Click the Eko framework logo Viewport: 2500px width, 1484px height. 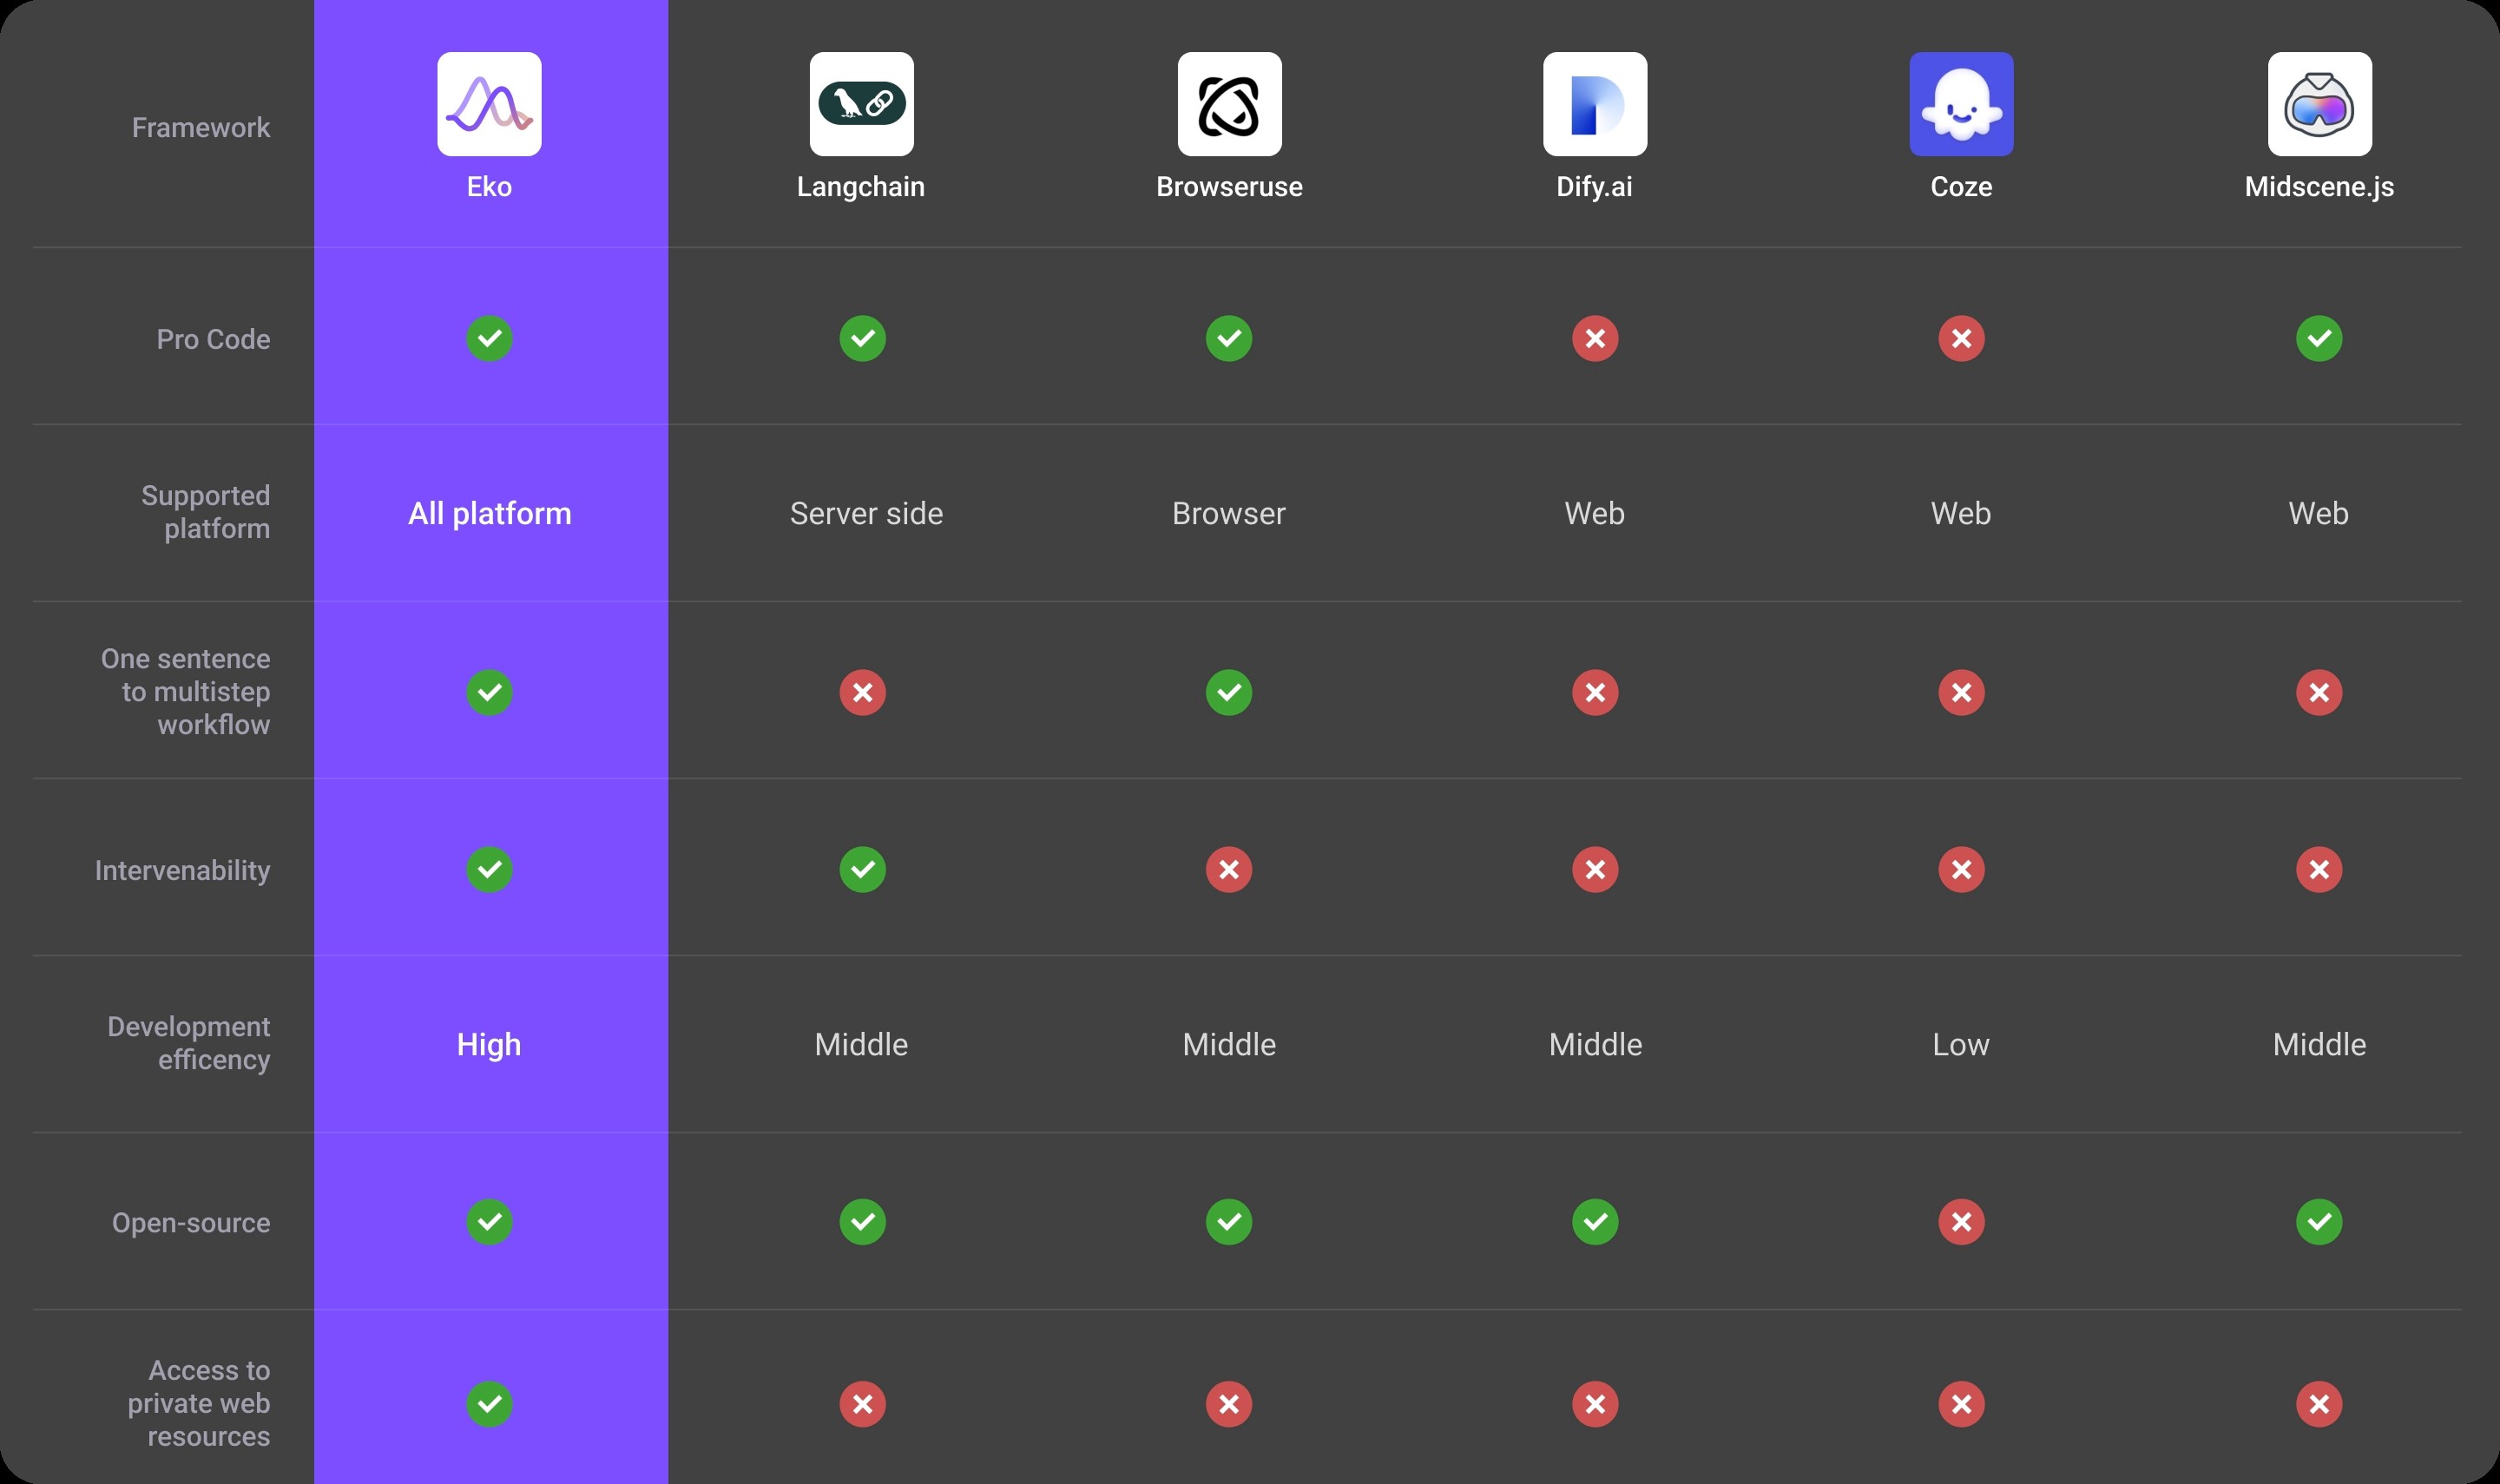point(489,104)
